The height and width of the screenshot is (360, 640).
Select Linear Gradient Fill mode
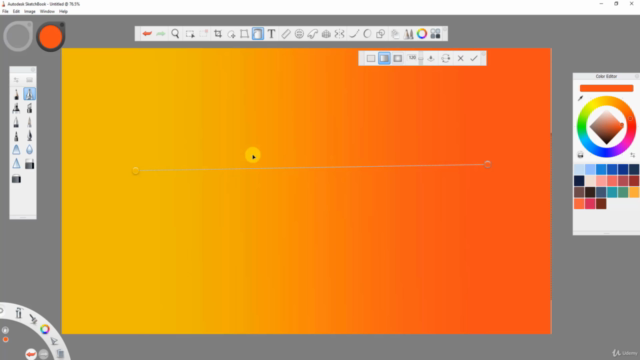384,58
